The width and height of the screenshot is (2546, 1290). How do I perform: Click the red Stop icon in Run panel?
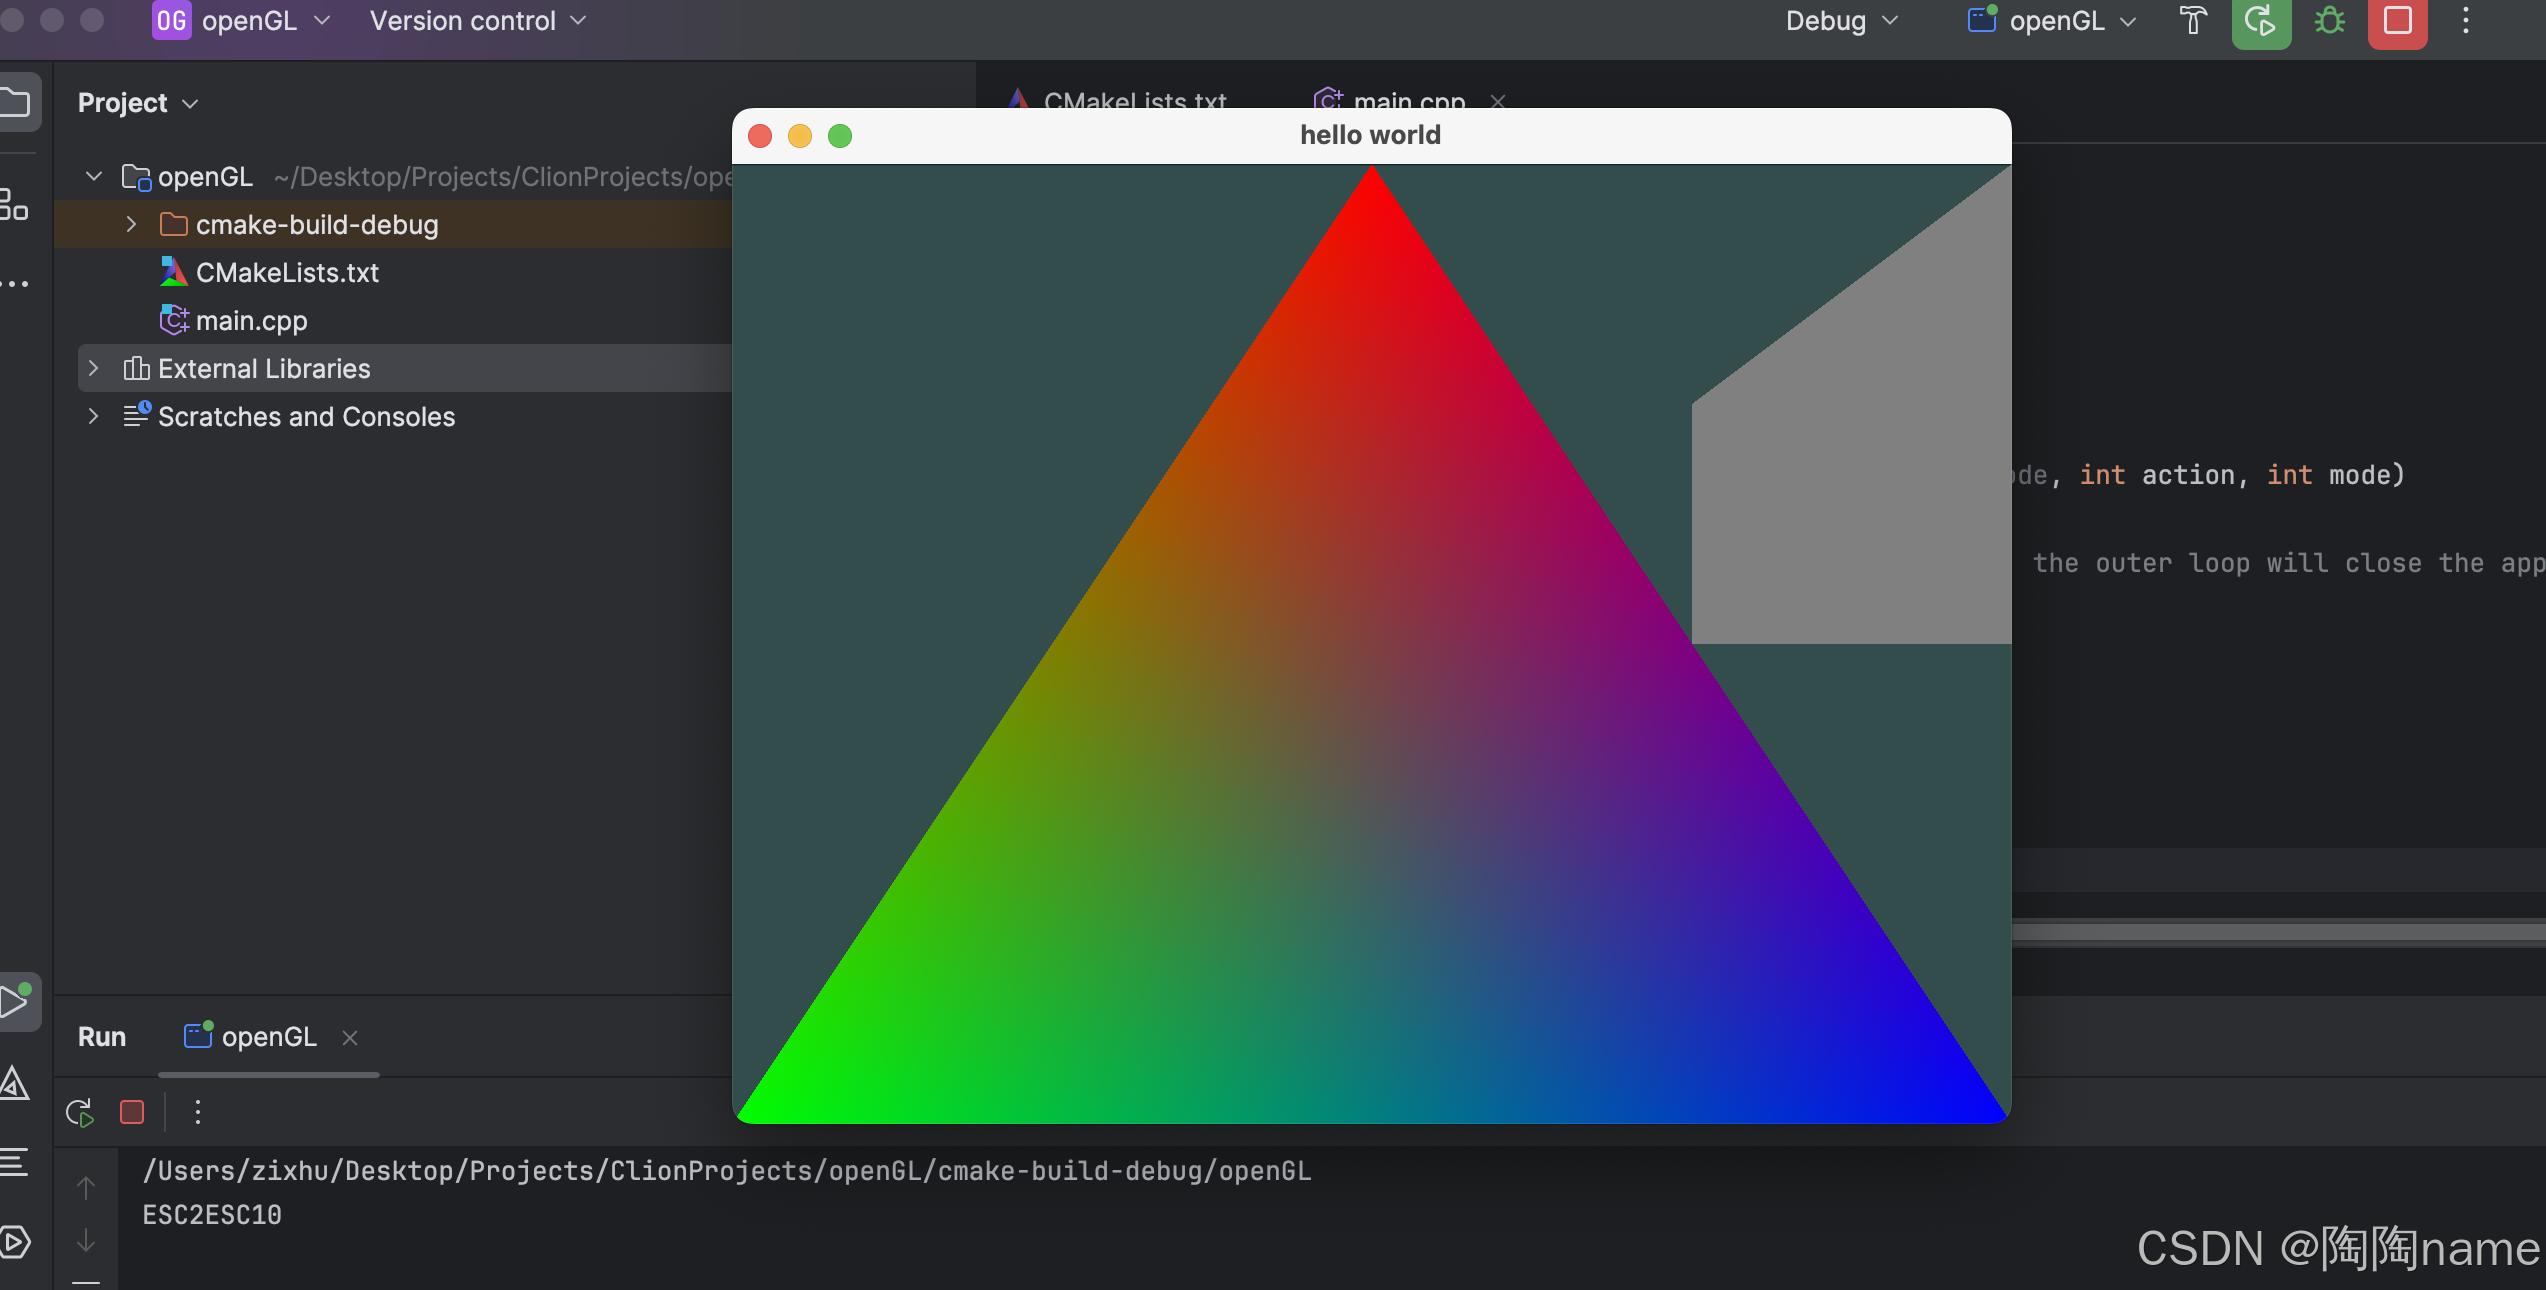point(132,1112)
